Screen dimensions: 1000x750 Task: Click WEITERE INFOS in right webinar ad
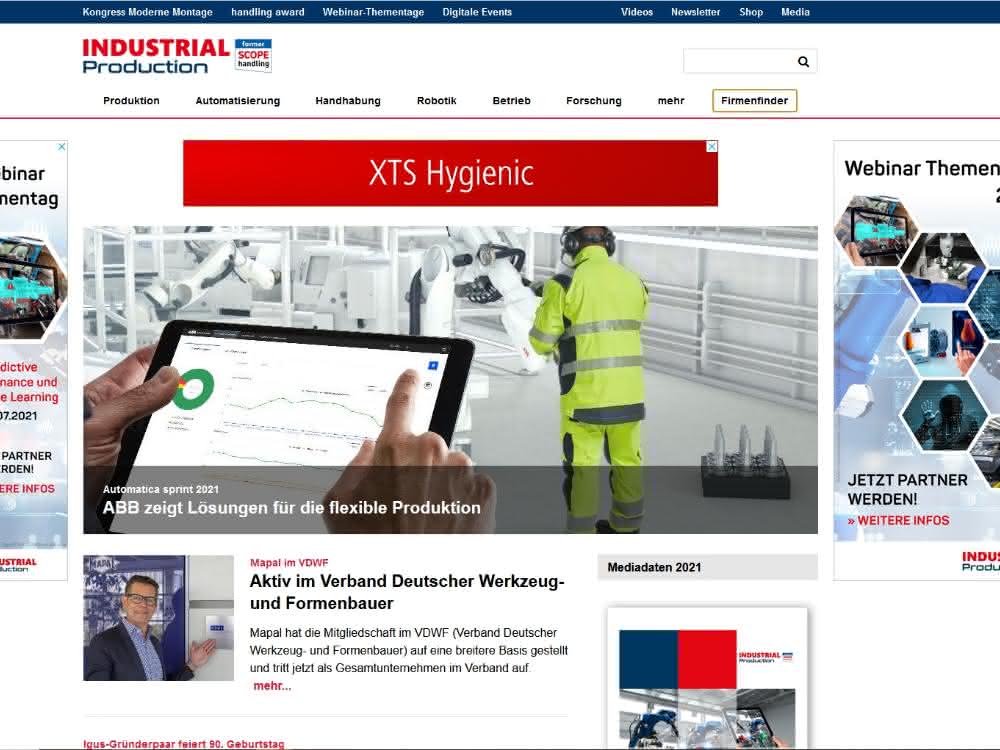click(x=899, y=520)
